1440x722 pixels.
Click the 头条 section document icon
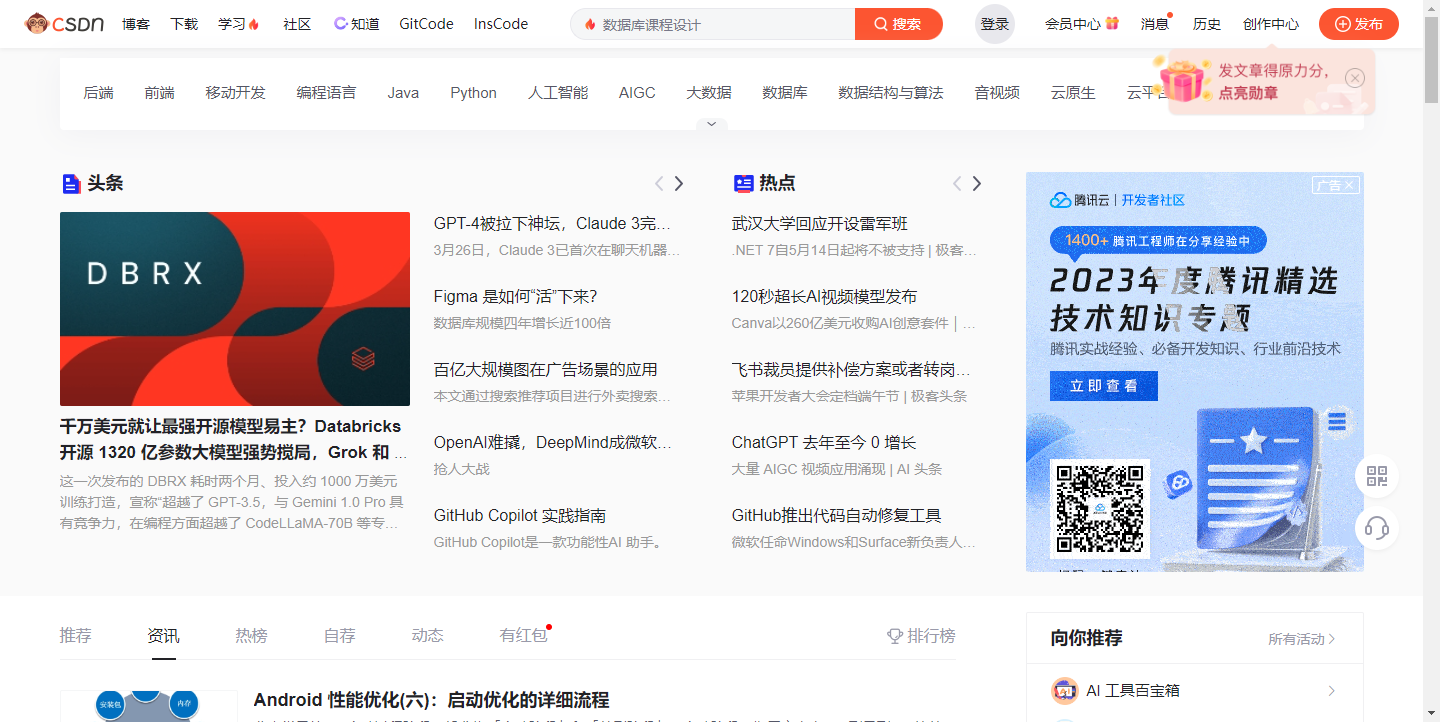click(71, 184)
